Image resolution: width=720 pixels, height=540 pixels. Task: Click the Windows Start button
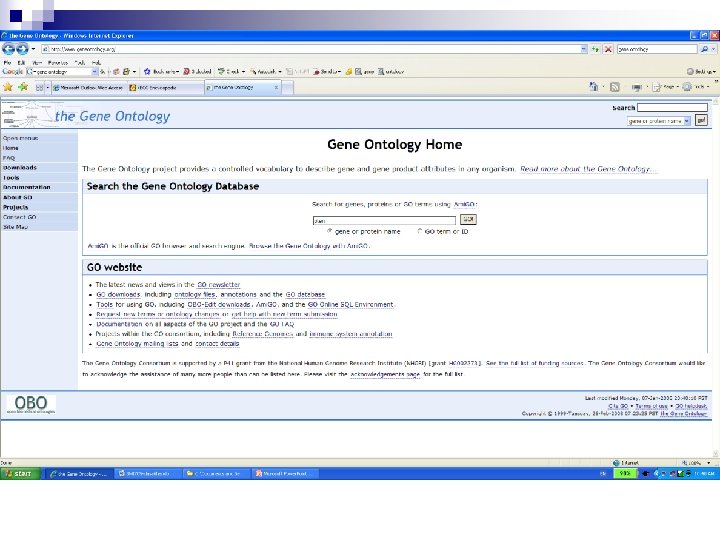click(20, 473)
